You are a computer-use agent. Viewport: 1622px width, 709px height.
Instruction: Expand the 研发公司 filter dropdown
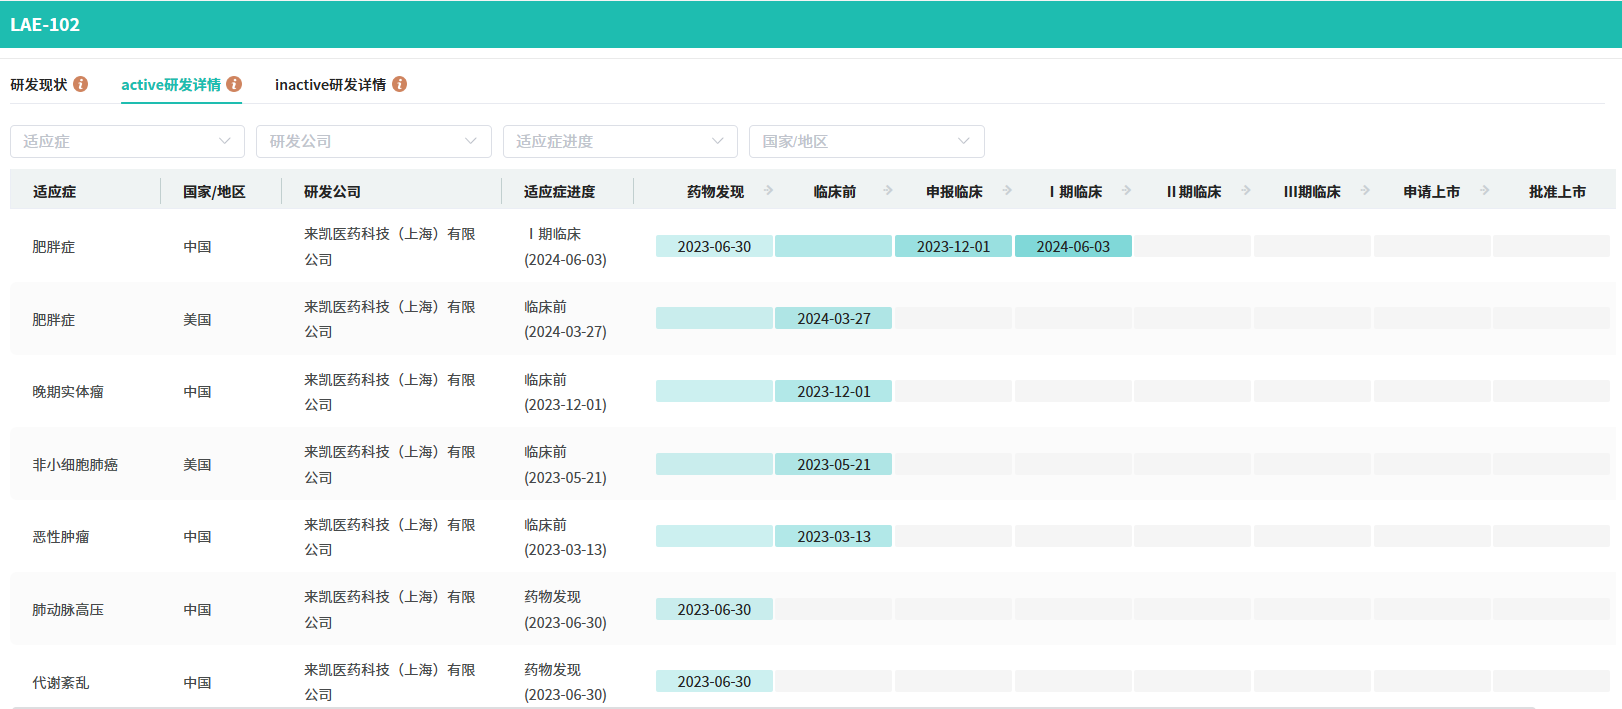(373, 141)
